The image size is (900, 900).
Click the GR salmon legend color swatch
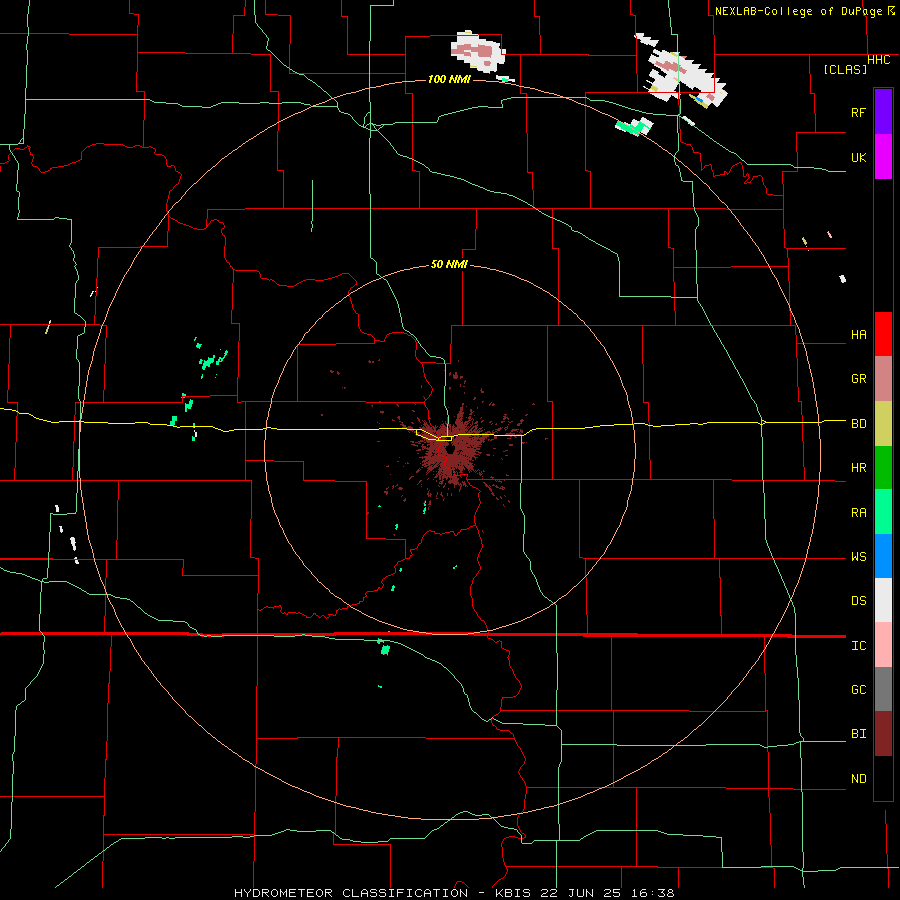883,379
